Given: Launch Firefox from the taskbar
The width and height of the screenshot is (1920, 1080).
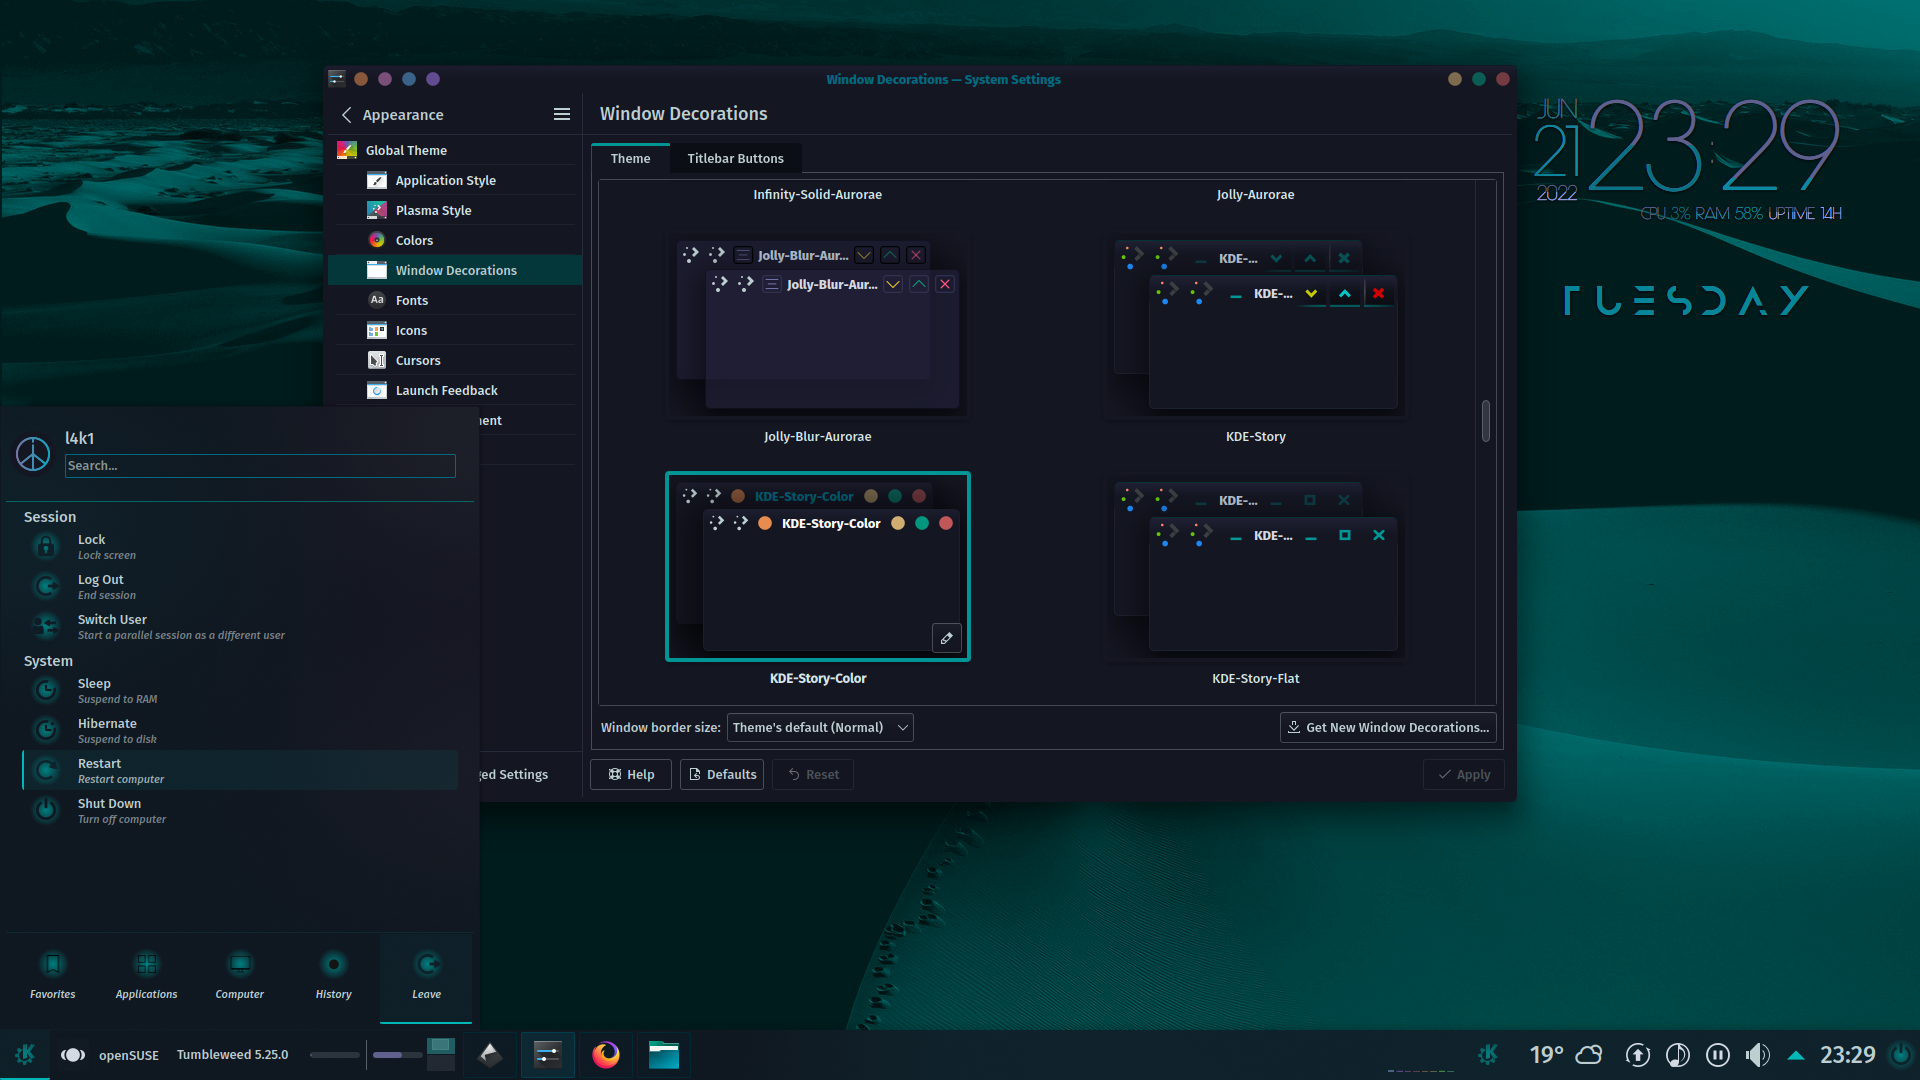Looking at the screenshot, I should pyautogui.click(x=606, y=1054).
